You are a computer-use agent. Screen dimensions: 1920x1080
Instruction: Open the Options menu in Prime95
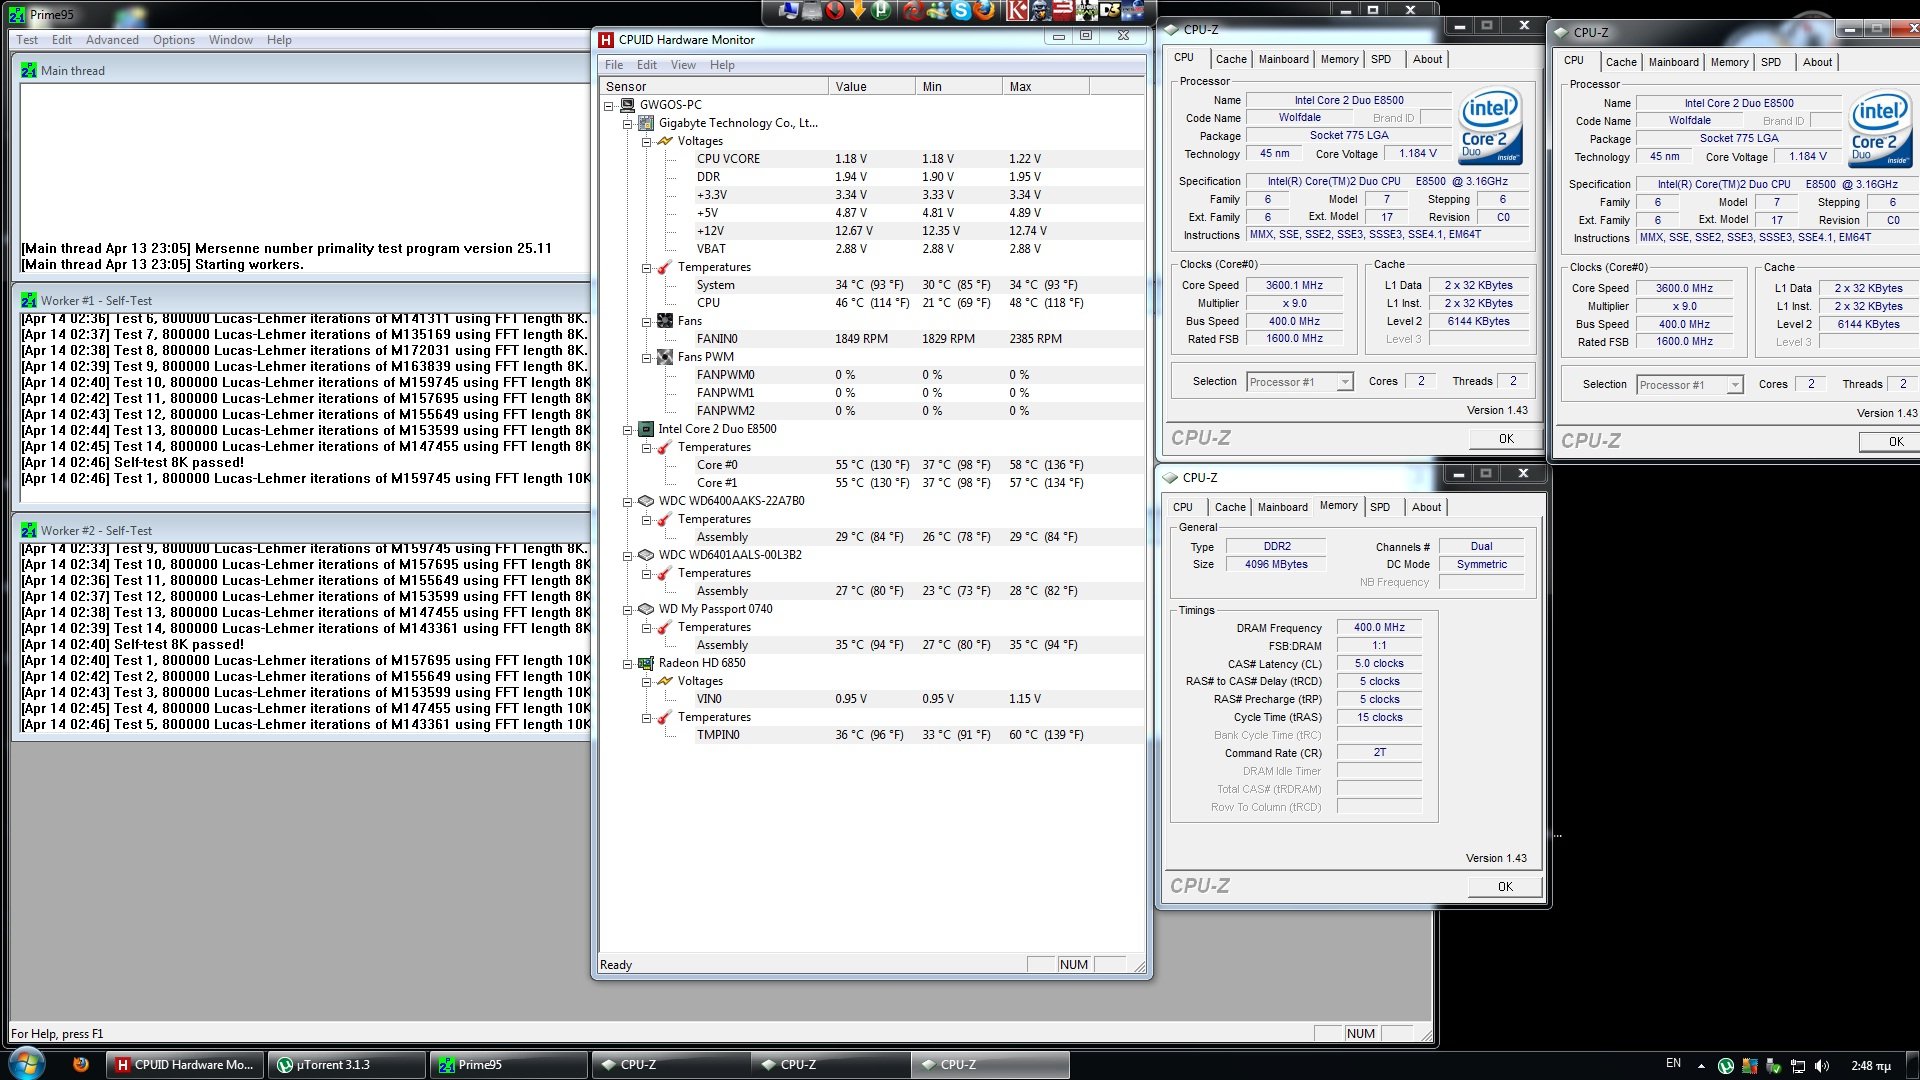[174, 40]
